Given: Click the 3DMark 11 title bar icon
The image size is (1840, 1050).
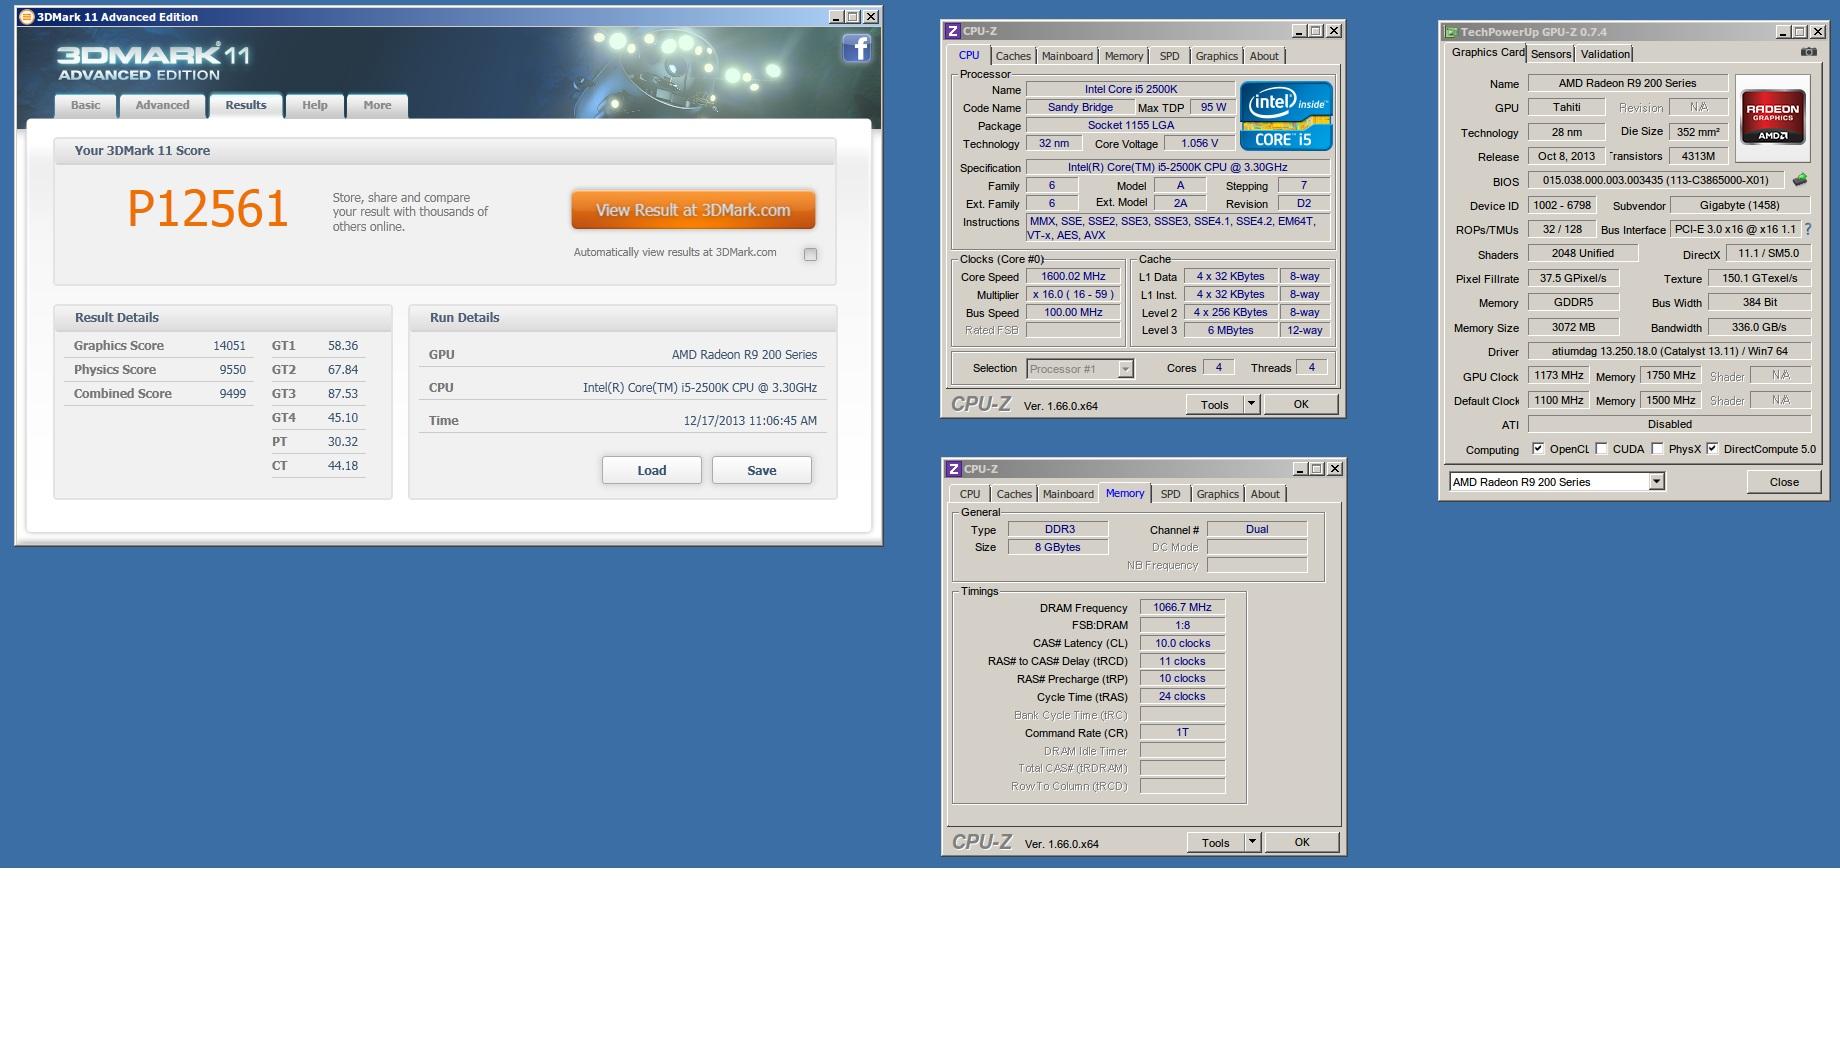Looking at the screenshot, I should [x=27, y=17].
